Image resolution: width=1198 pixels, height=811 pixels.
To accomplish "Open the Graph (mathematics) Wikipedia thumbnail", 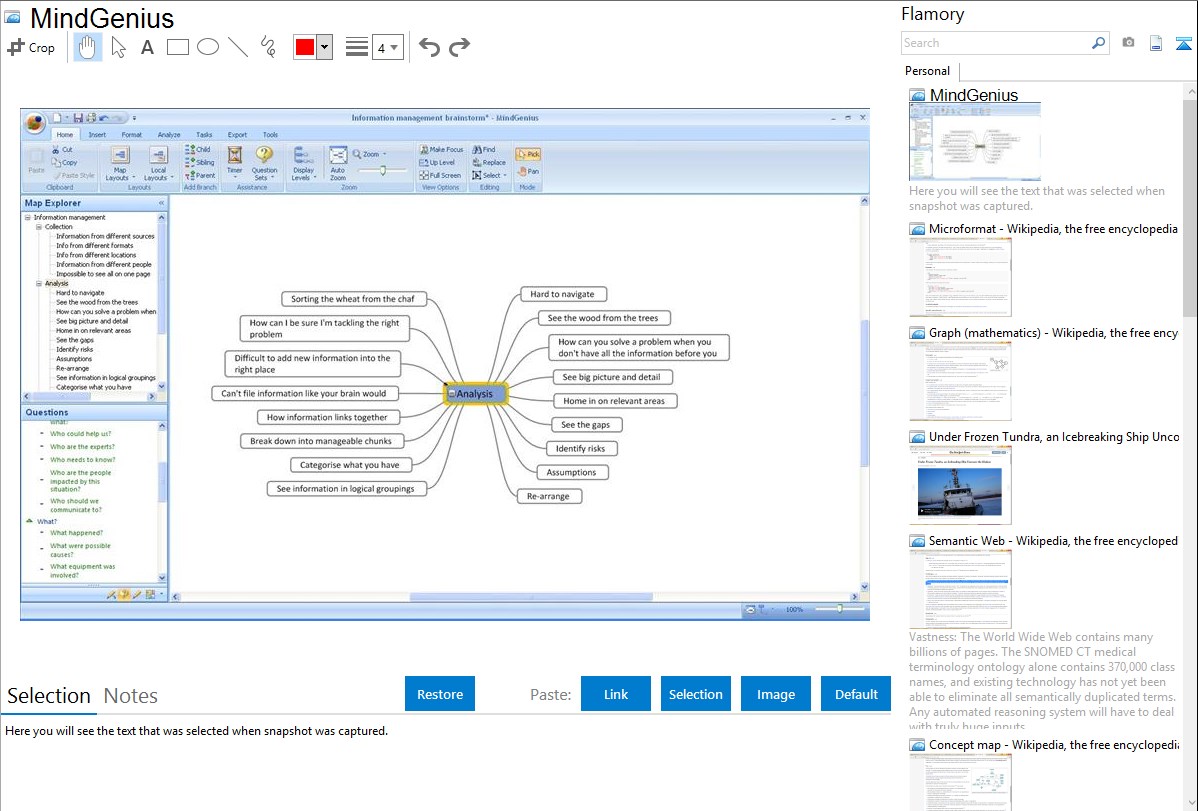I will (960, 378).
